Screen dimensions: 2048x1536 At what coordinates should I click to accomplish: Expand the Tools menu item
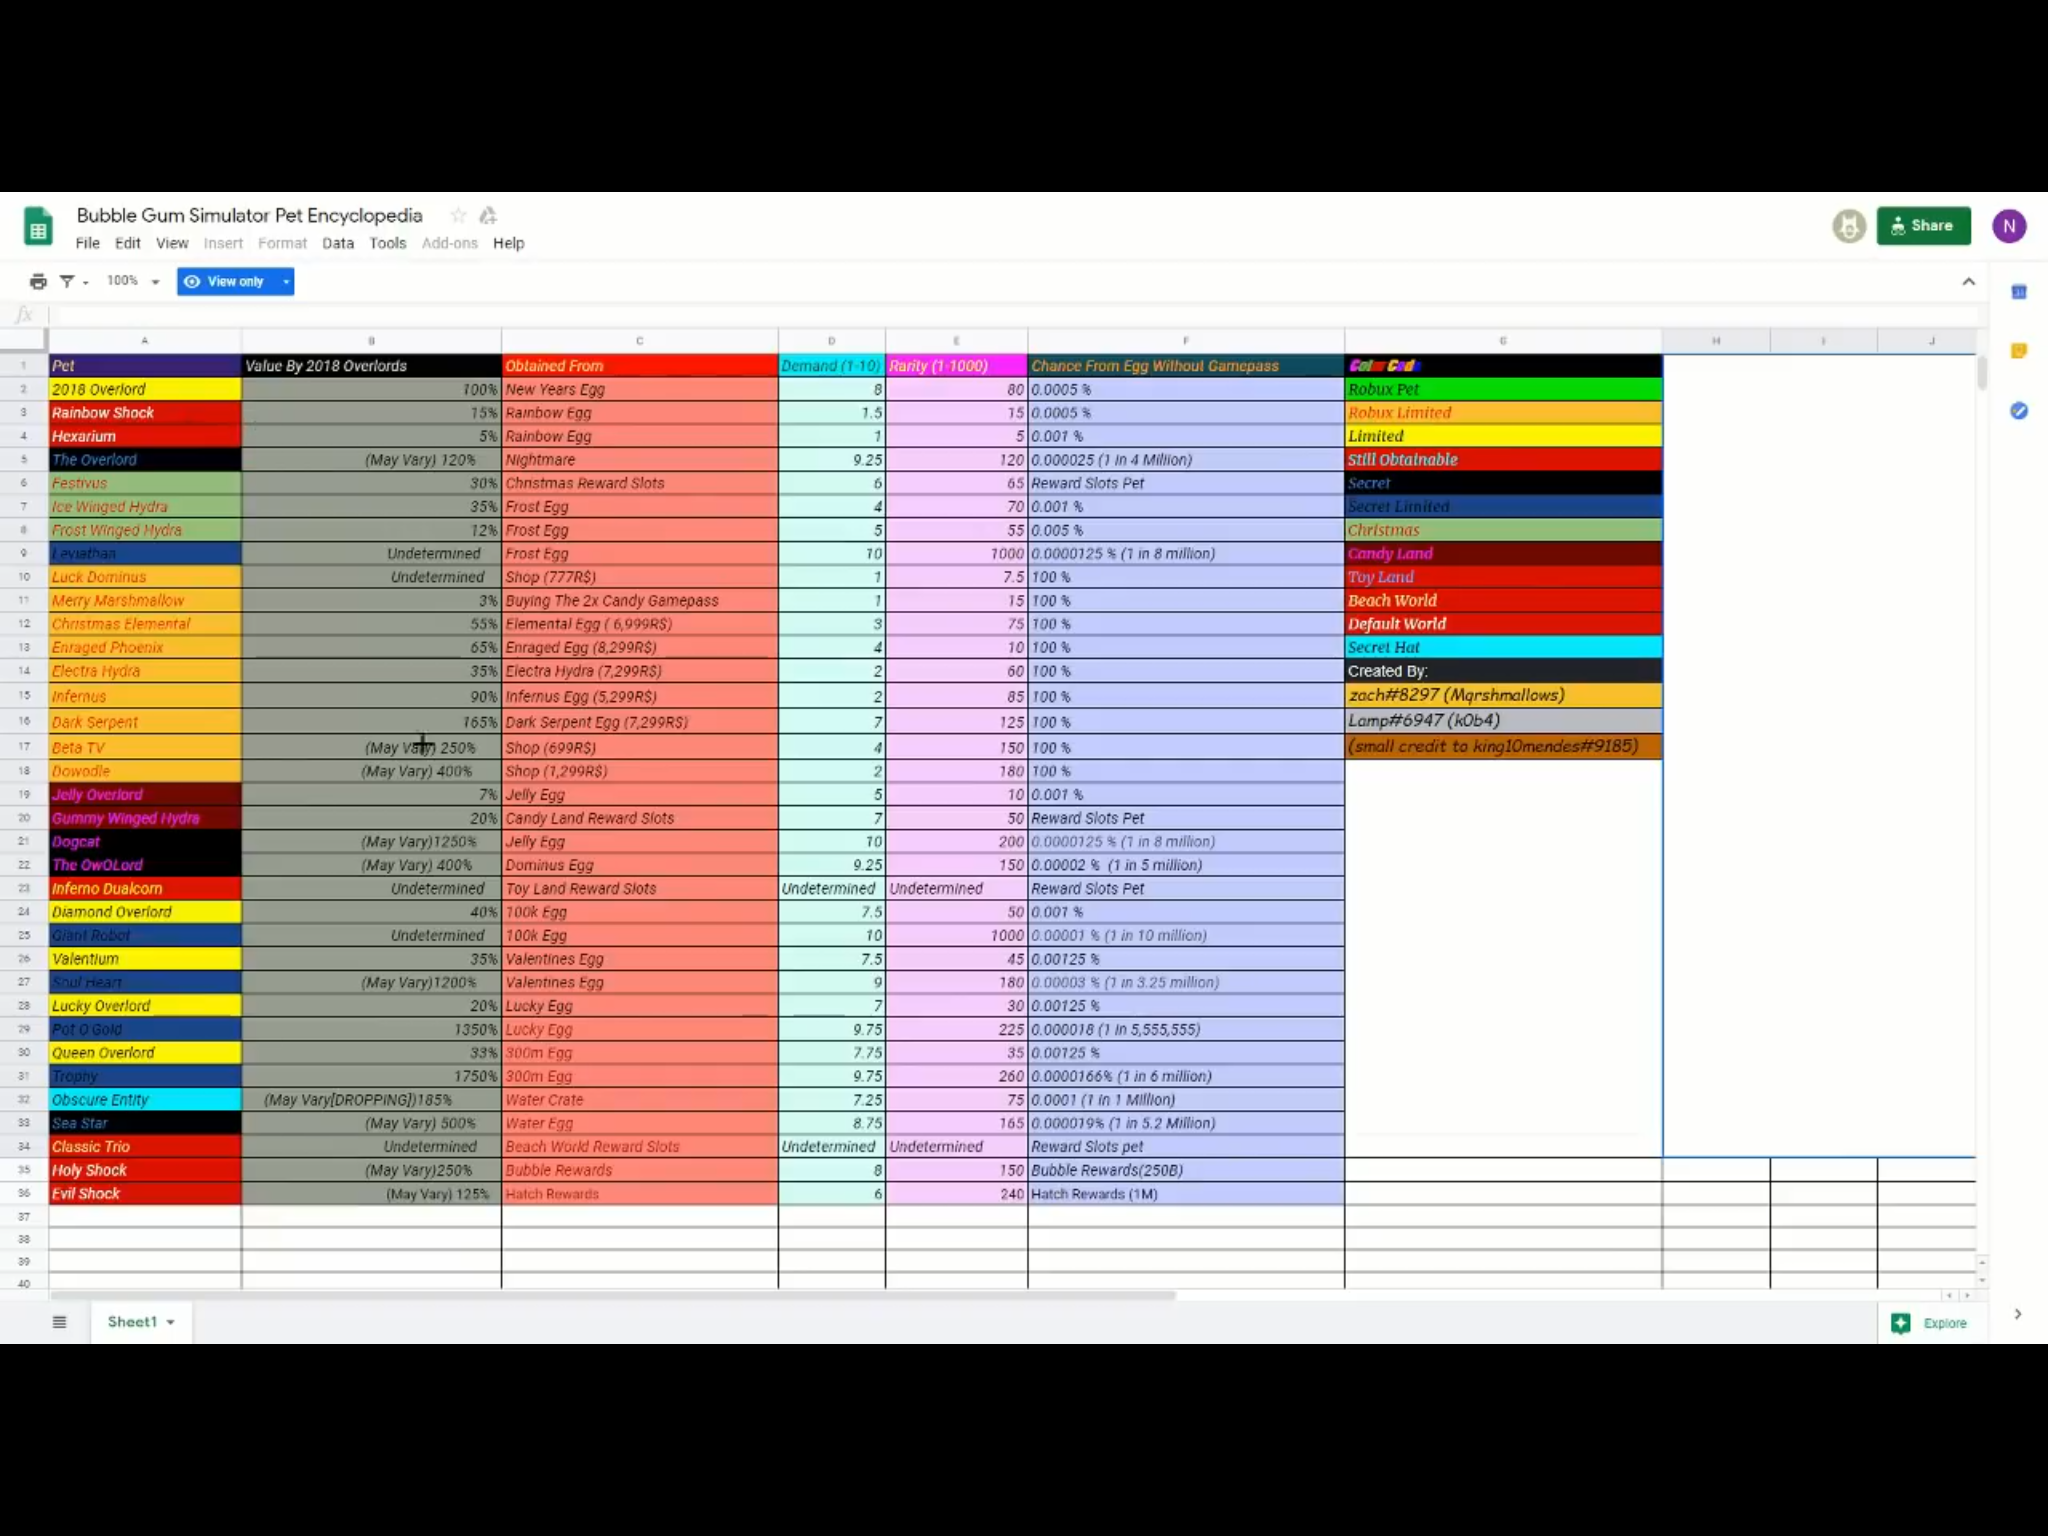[x=389, y=242]
